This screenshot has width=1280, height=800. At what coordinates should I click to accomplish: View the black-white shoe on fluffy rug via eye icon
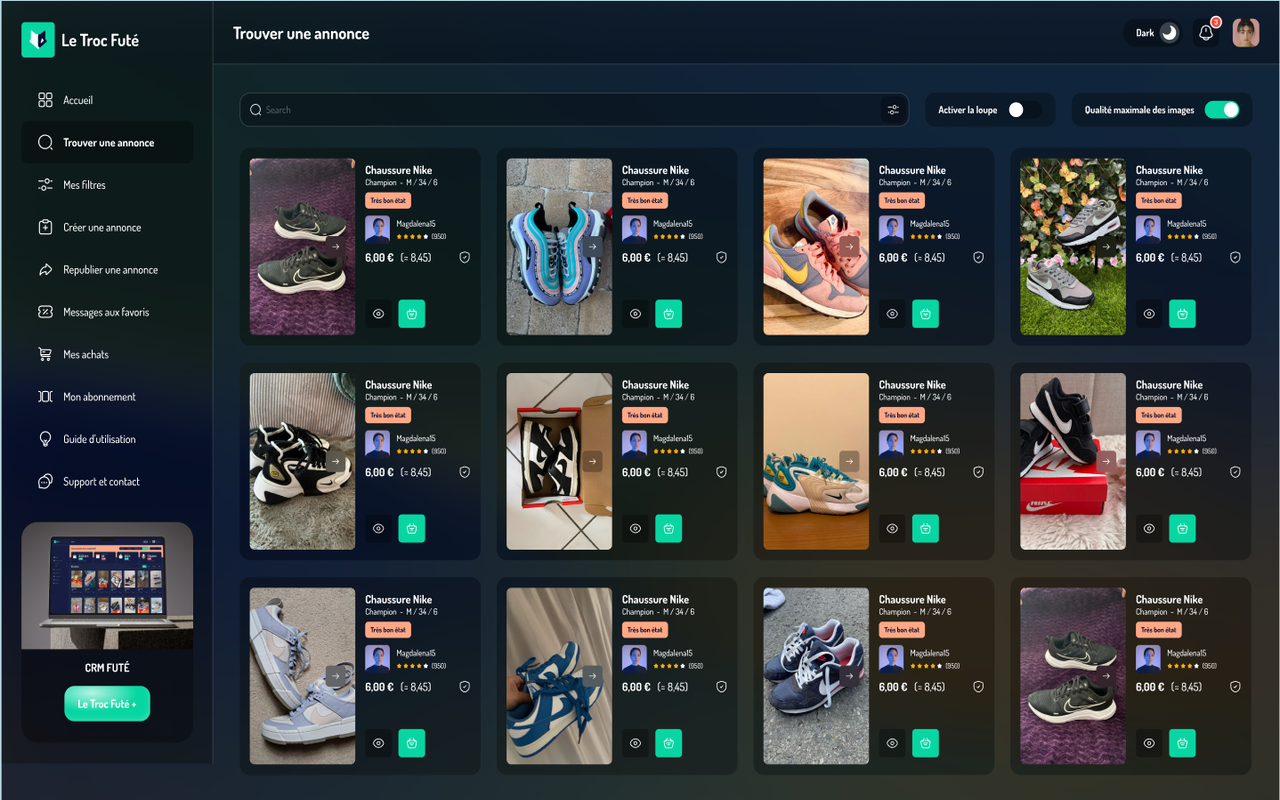(378, 529)
